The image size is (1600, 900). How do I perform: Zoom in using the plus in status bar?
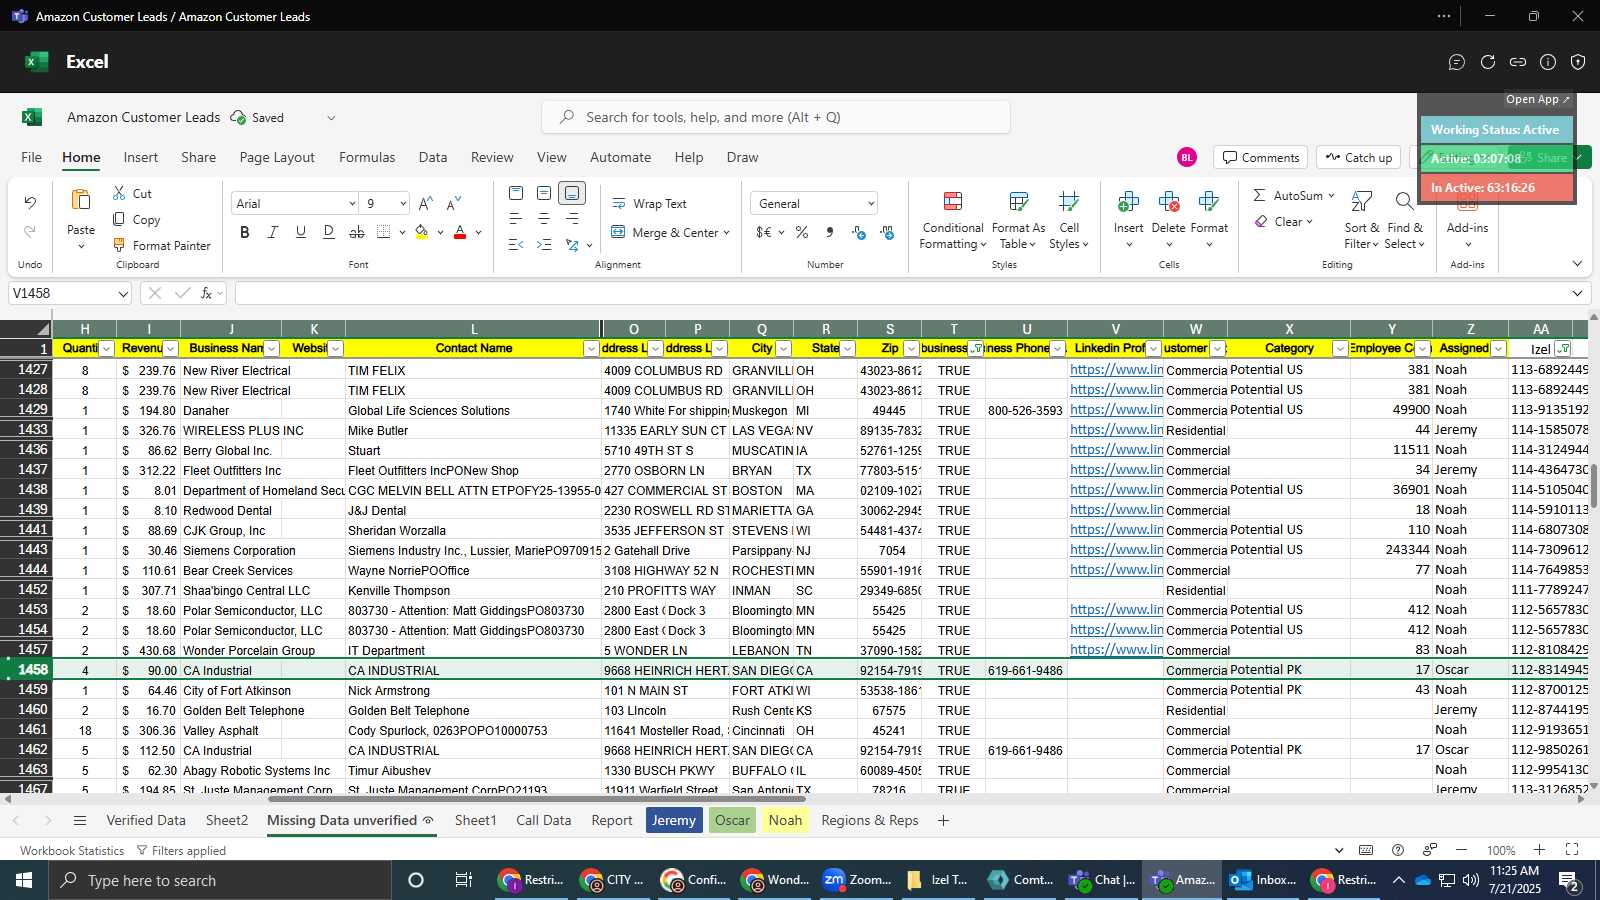click(x=1540, y=850)
